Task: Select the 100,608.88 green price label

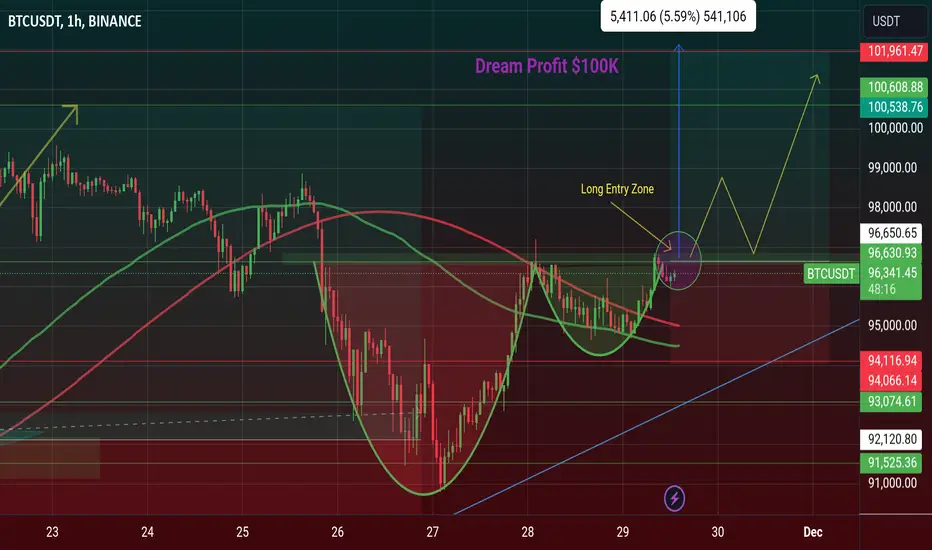Action: (x=893, y=87)
